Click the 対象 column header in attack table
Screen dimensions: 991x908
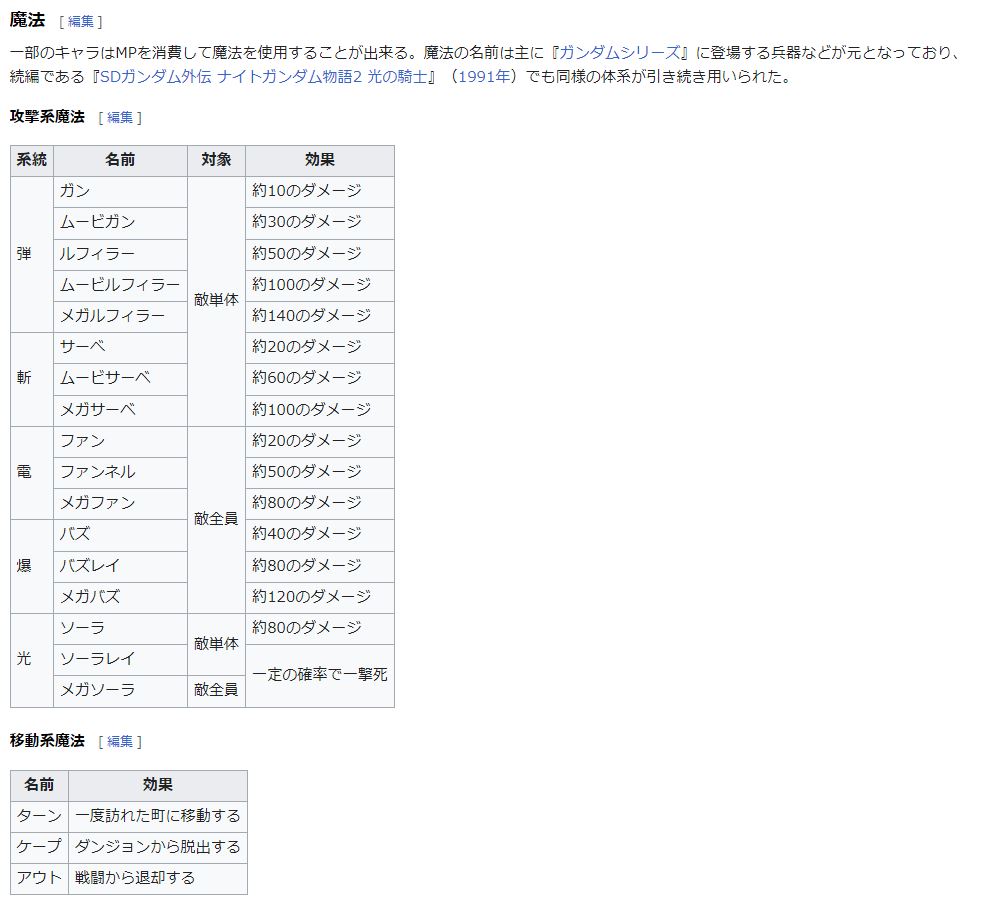pyautogui.click(x=216, y=160)
